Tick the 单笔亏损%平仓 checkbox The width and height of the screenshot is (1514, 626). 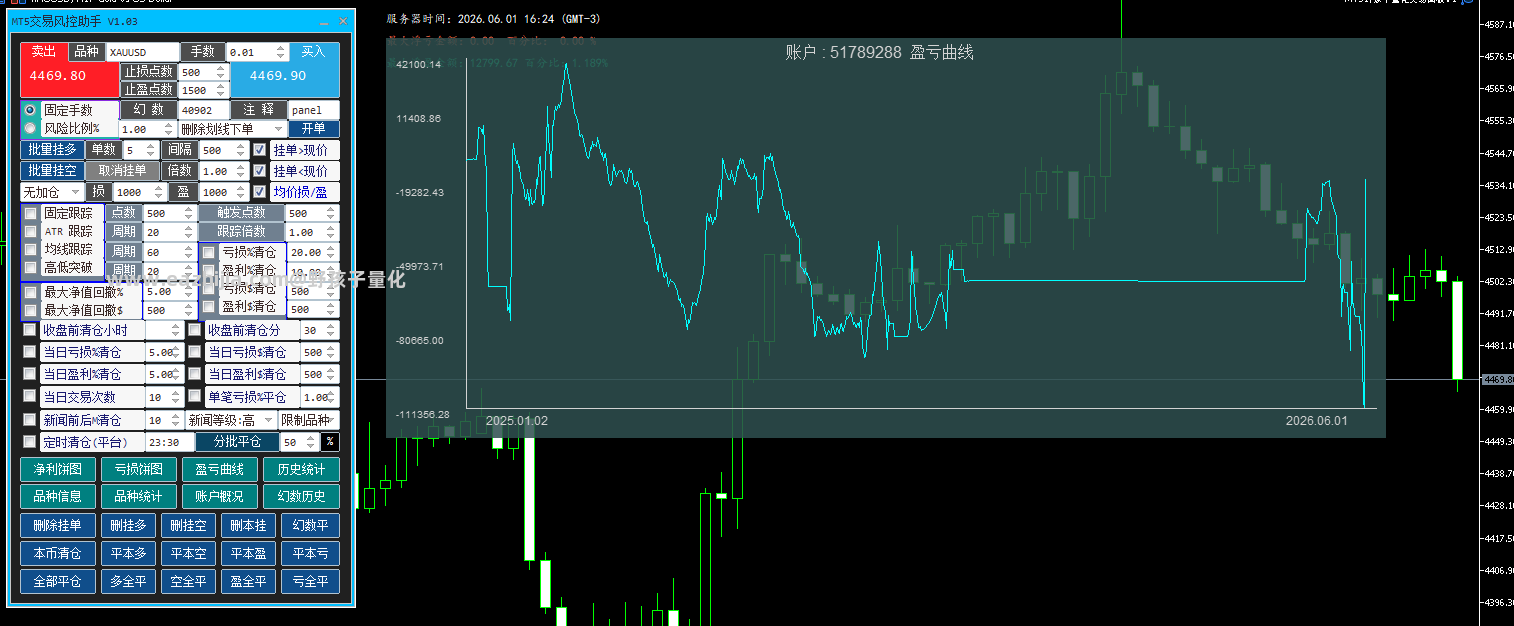tap(195, 397)
